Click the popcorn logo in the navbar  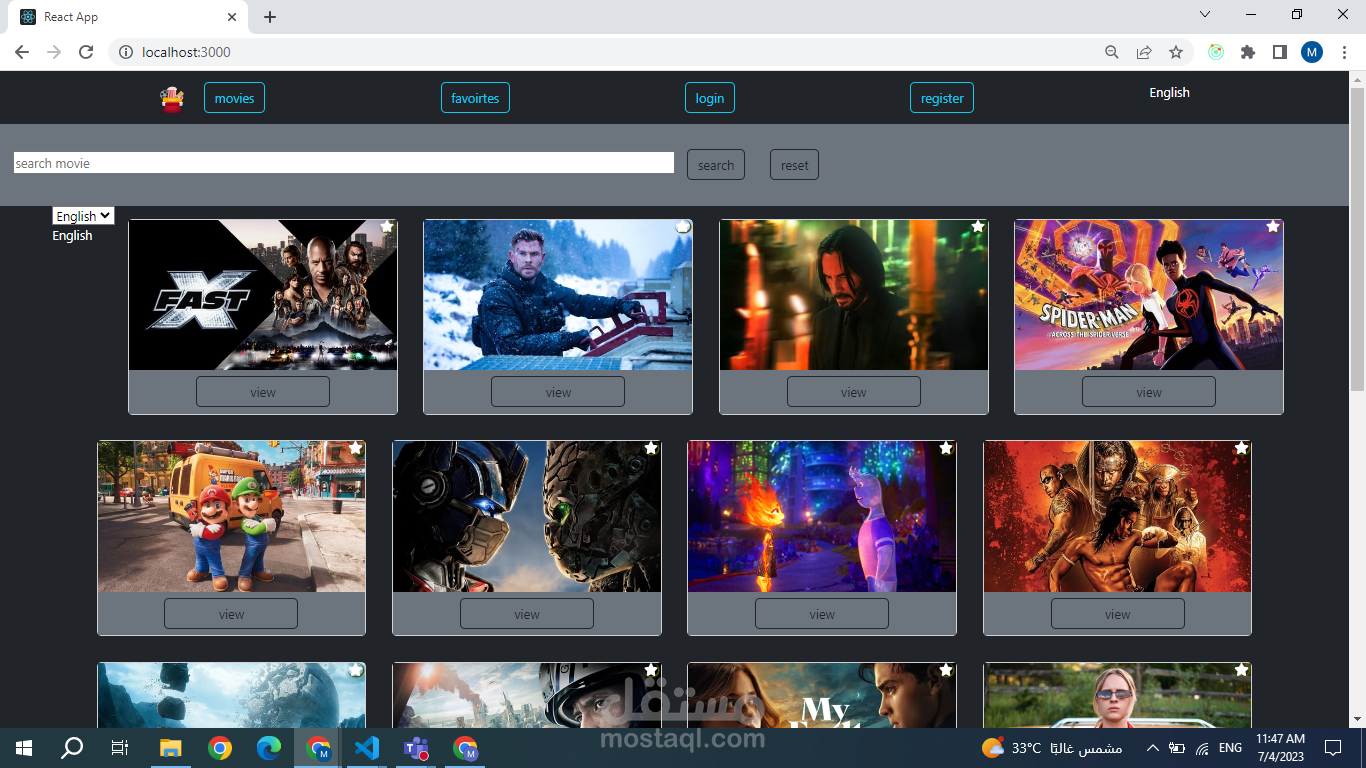point(172,99)
